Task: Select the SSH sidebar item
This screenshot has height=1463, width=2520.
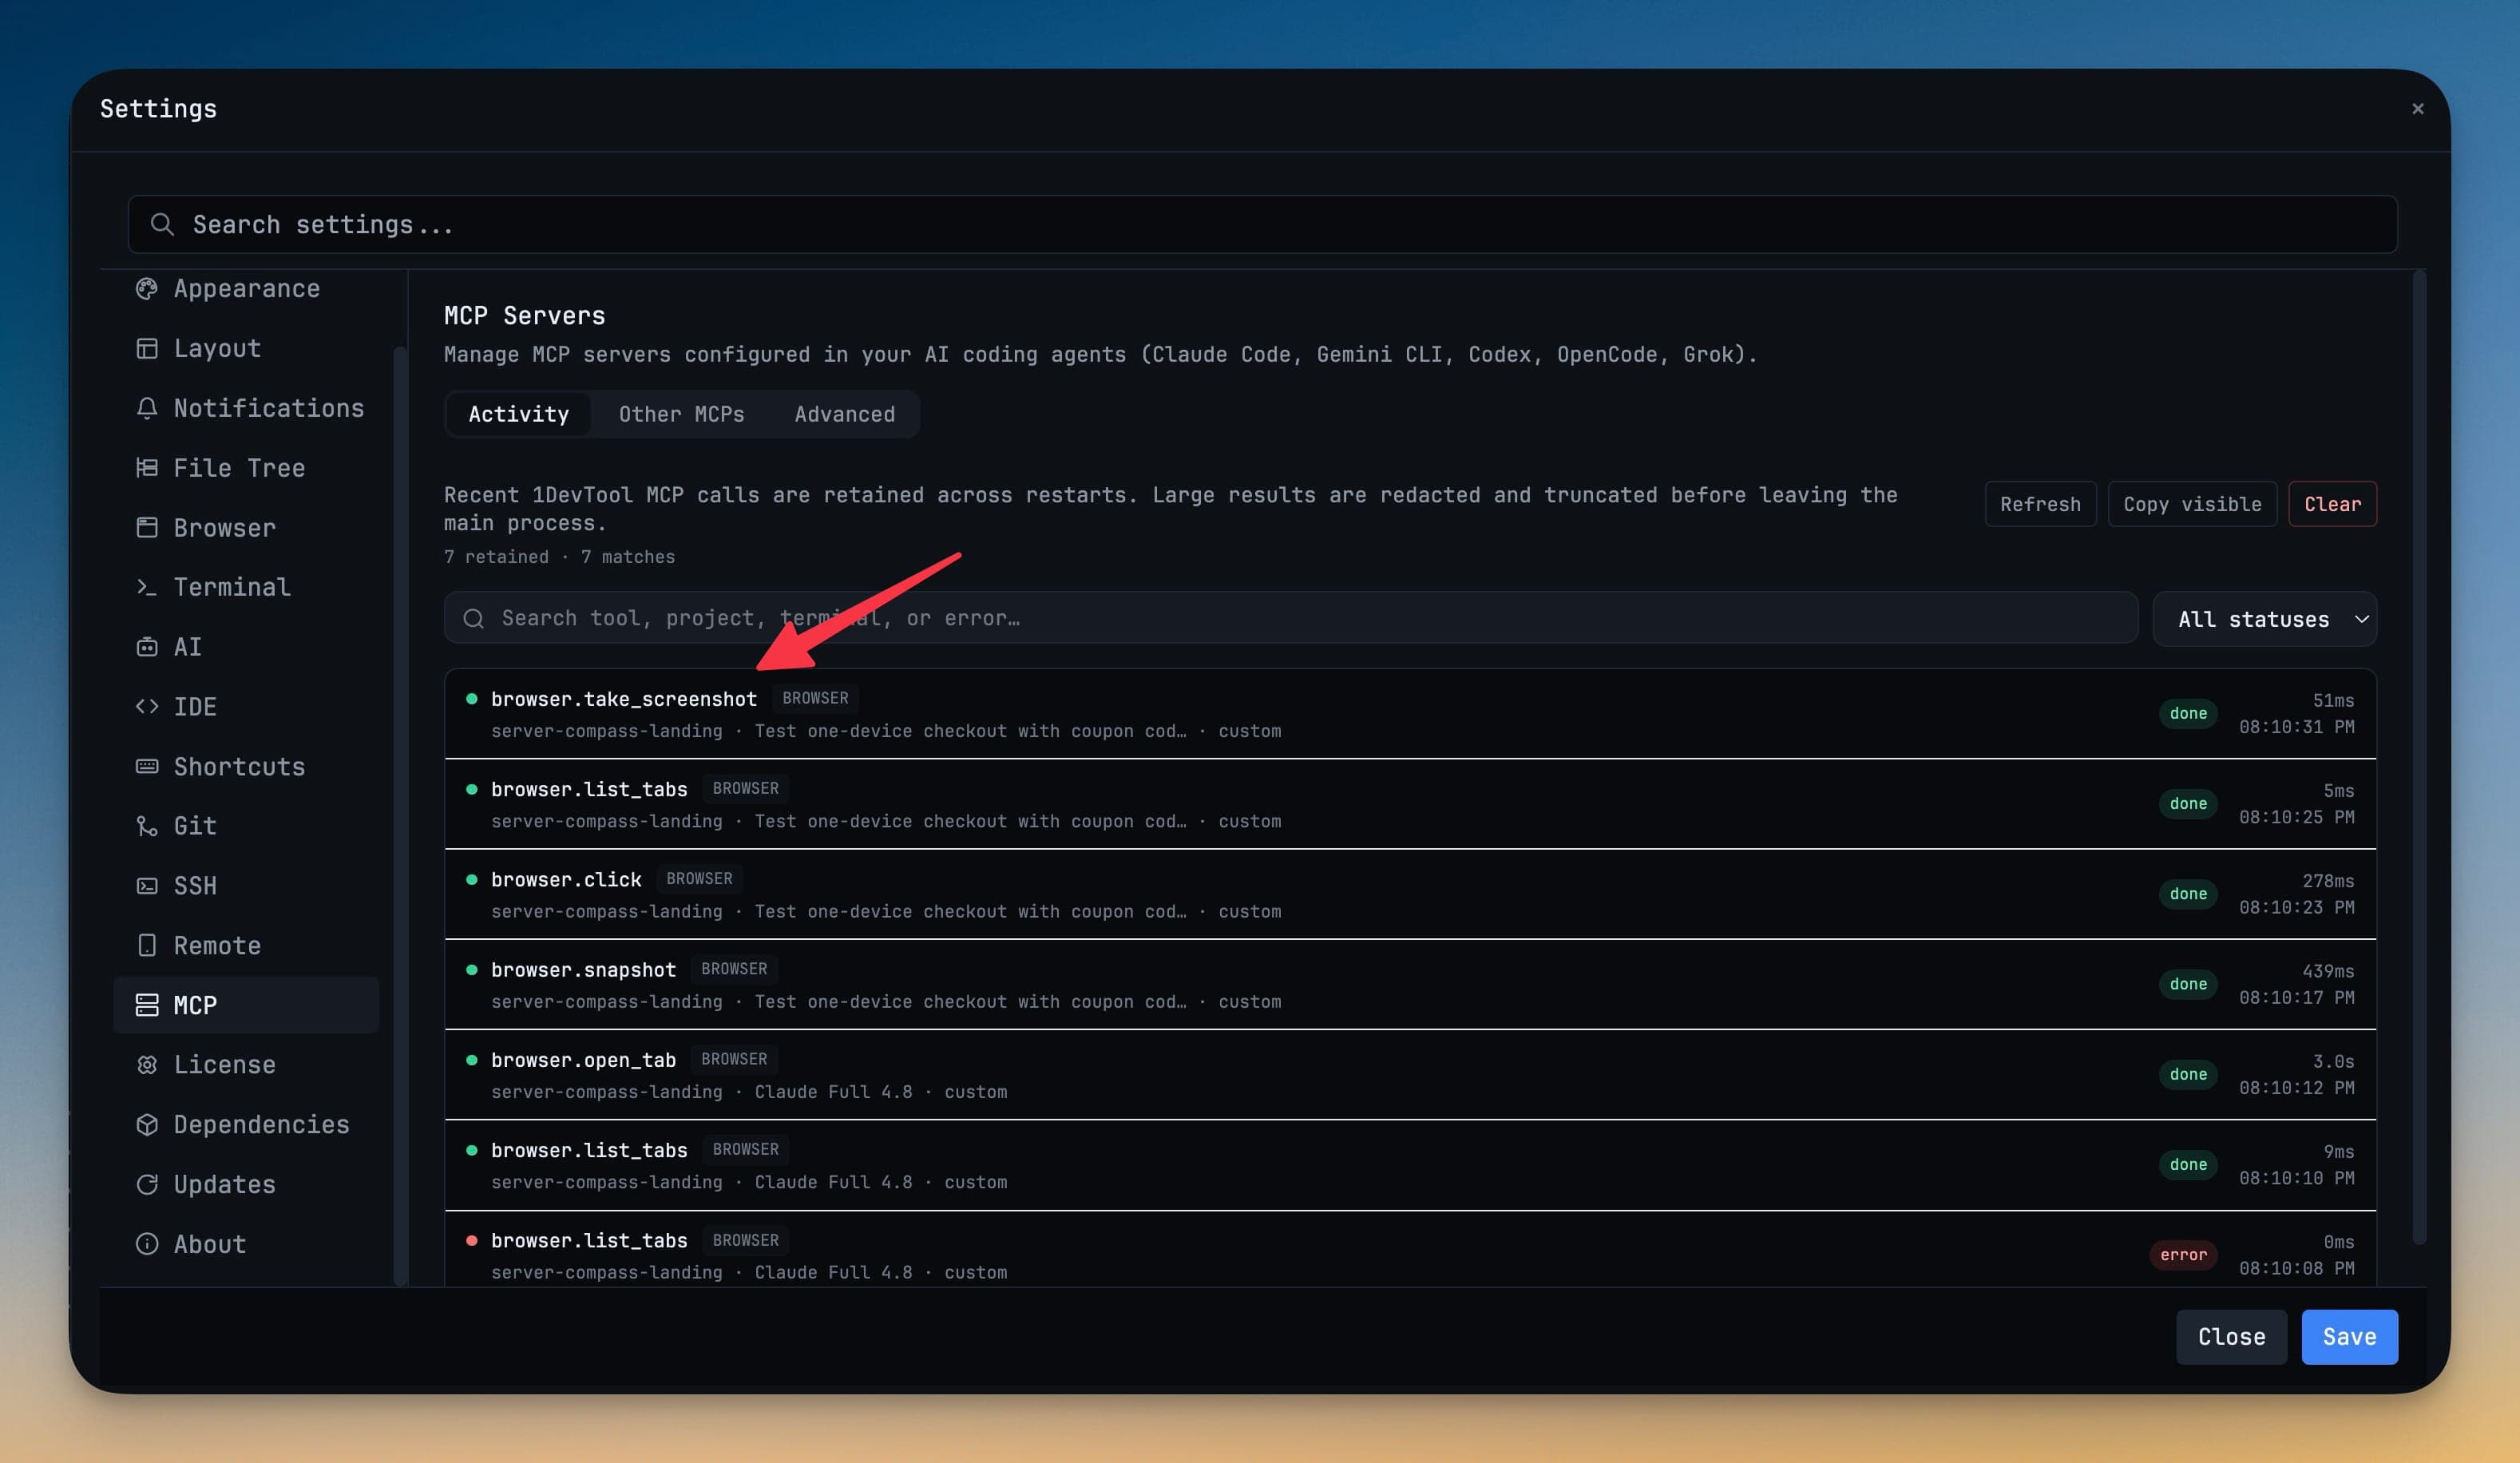Action: (246, 886)
